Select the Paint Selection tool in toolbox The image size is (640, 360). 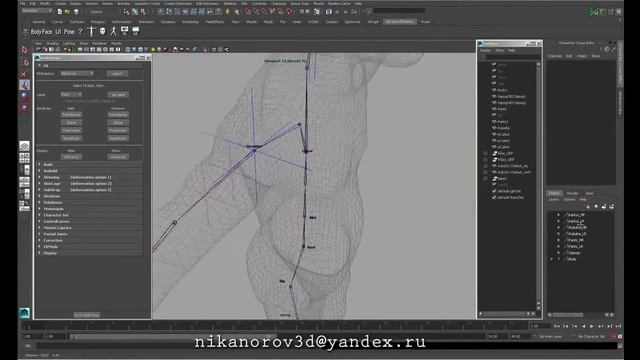(x=24, y=74)
